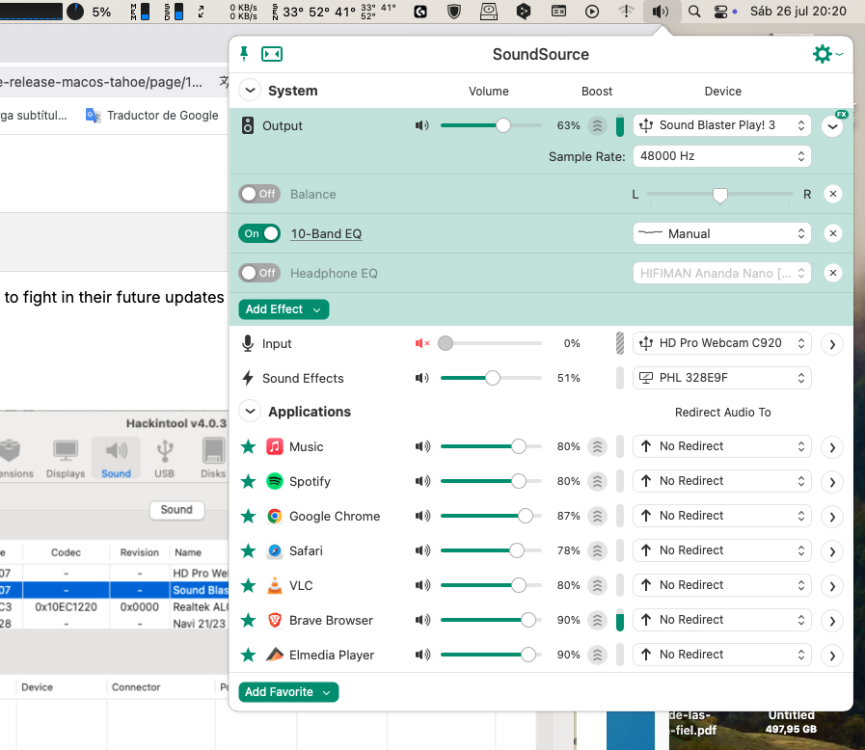Toggle favorite star for Brave Browser
The image size is (865, 750).
click(248, 620)
